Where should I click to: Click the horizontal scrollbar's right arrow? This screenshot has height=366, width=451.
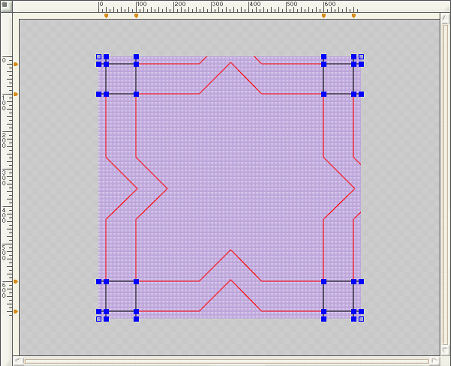pyautogui.click(x=434, y=360)
